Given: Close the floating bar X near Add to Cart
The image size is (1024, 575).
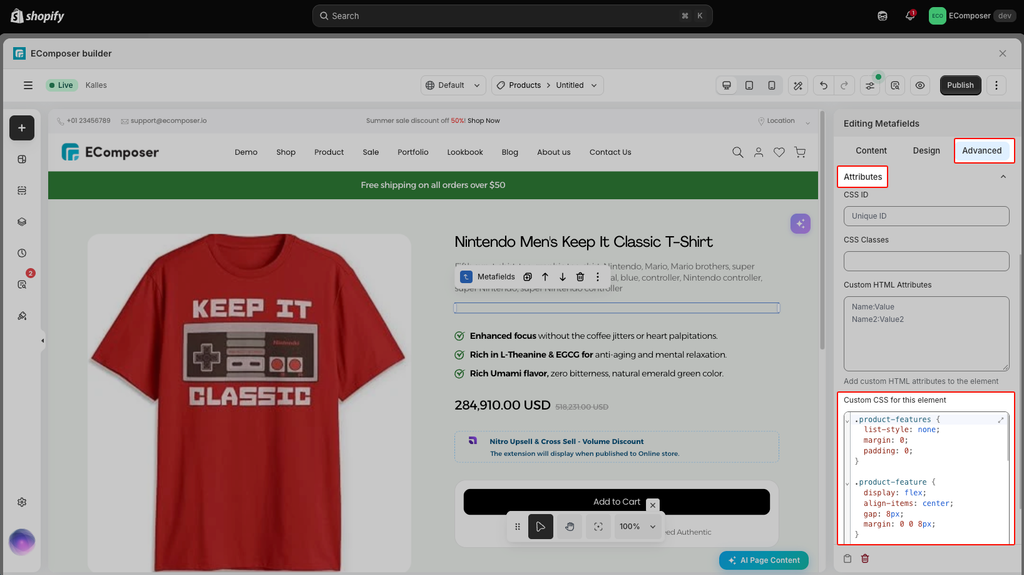Looking at the screenshot, I should point(652,505).
